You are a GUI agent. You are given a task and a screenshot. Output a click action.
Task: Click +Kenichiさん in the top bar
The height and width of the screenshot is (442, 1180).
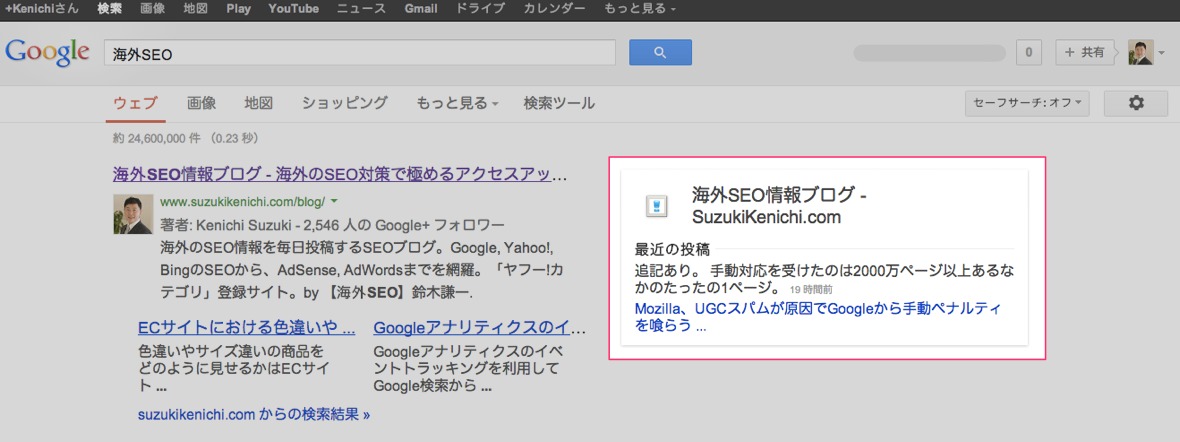pos(41,10)
